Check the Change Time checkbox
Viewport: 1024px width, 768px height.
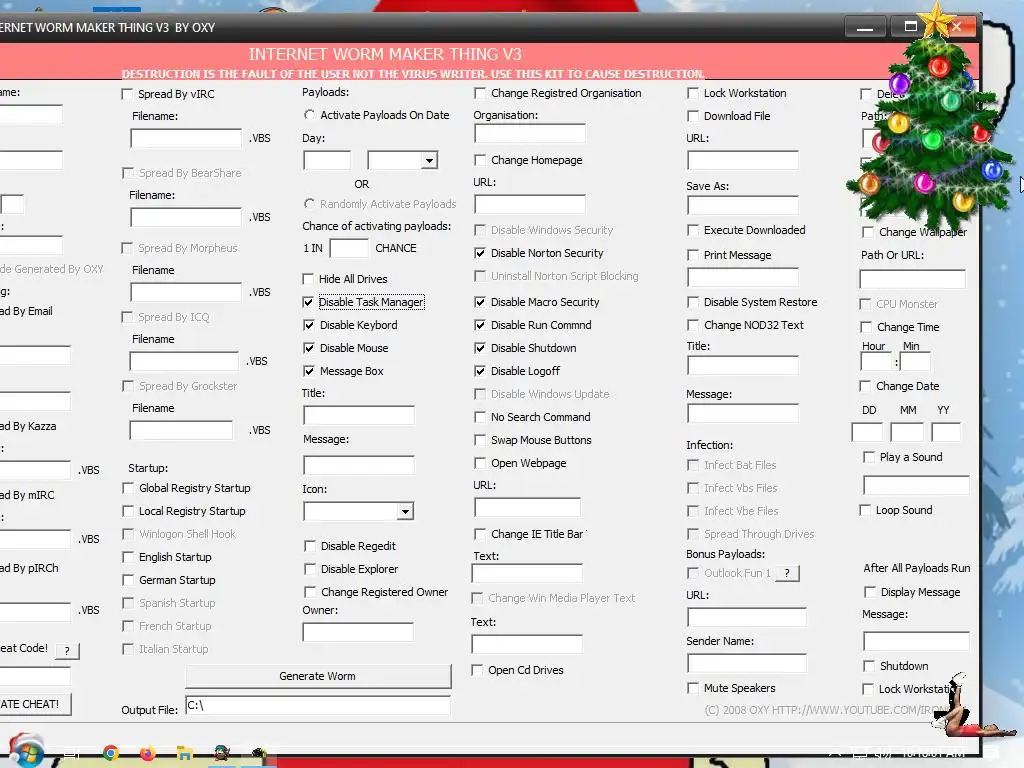(866, 327)
